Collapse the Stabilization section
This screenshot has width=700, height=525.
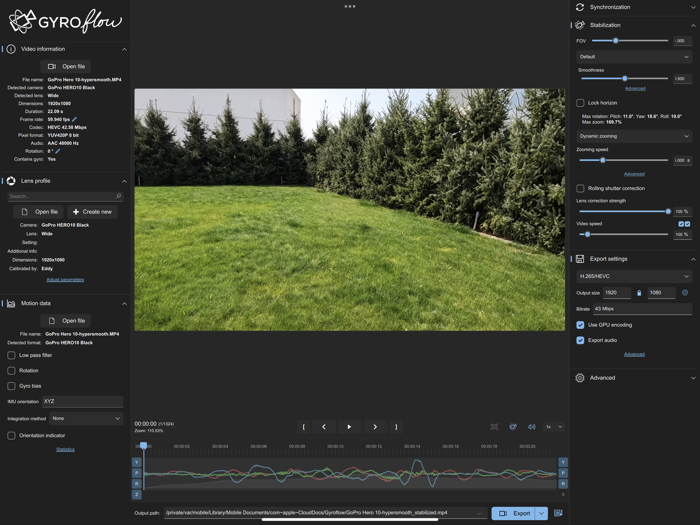point(693,25)
